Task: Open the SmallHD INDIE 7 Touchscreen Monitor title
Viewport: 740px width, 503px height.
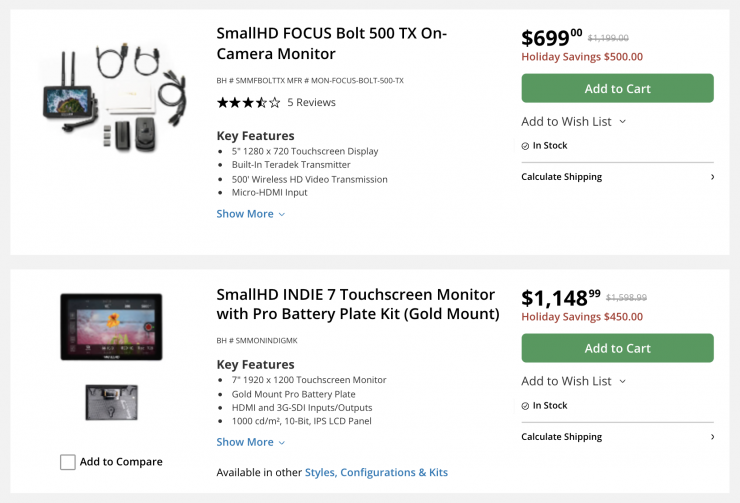Action: coord(356,304)
